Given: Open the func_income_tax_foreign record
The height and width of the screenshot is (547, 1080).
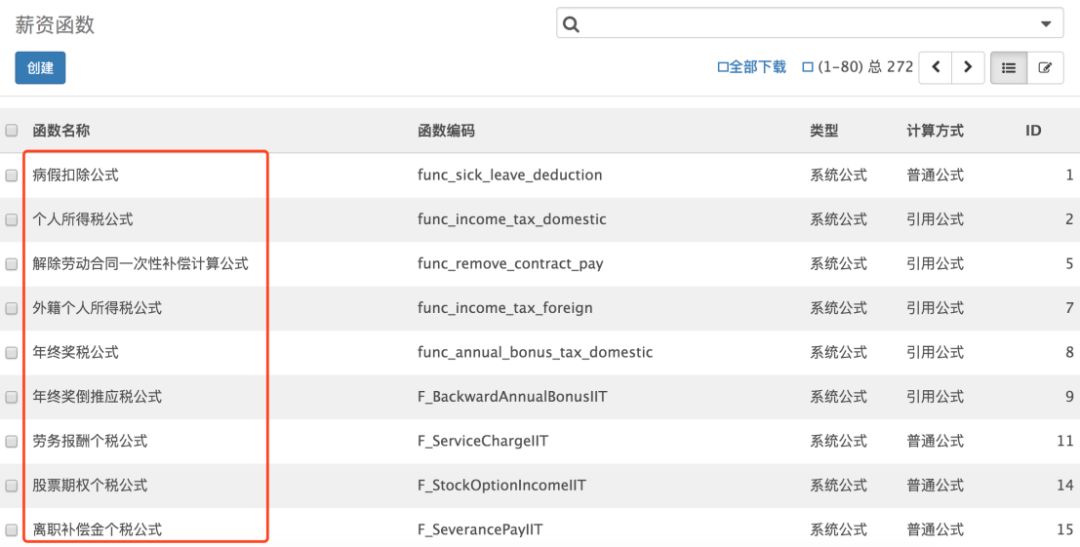Looking at the screenshot, I should (505, 308).
